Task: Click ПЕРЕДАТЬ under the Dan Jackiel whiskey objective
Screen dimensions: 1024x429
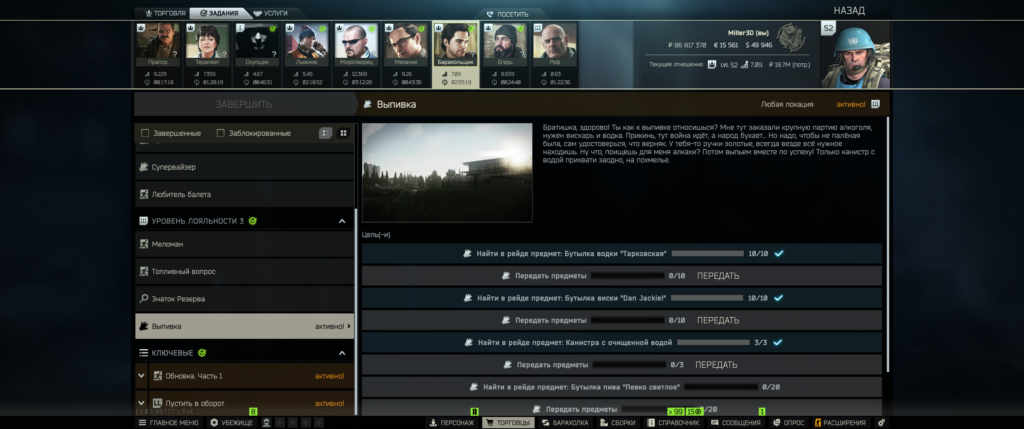Action: click(x=718, y=320)
